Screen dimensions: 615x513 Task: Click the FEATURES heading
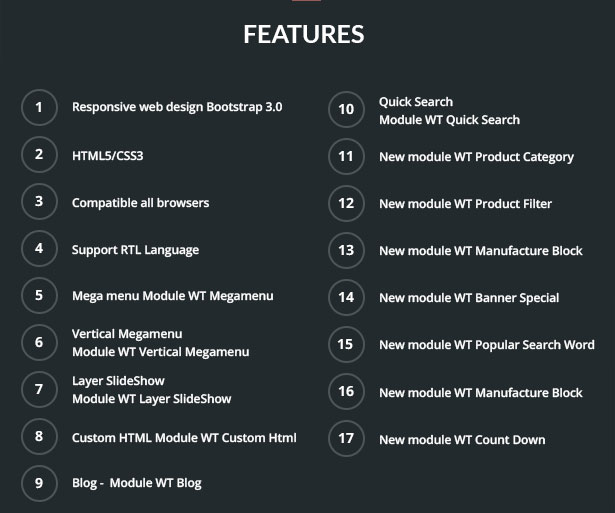(304, 34)
